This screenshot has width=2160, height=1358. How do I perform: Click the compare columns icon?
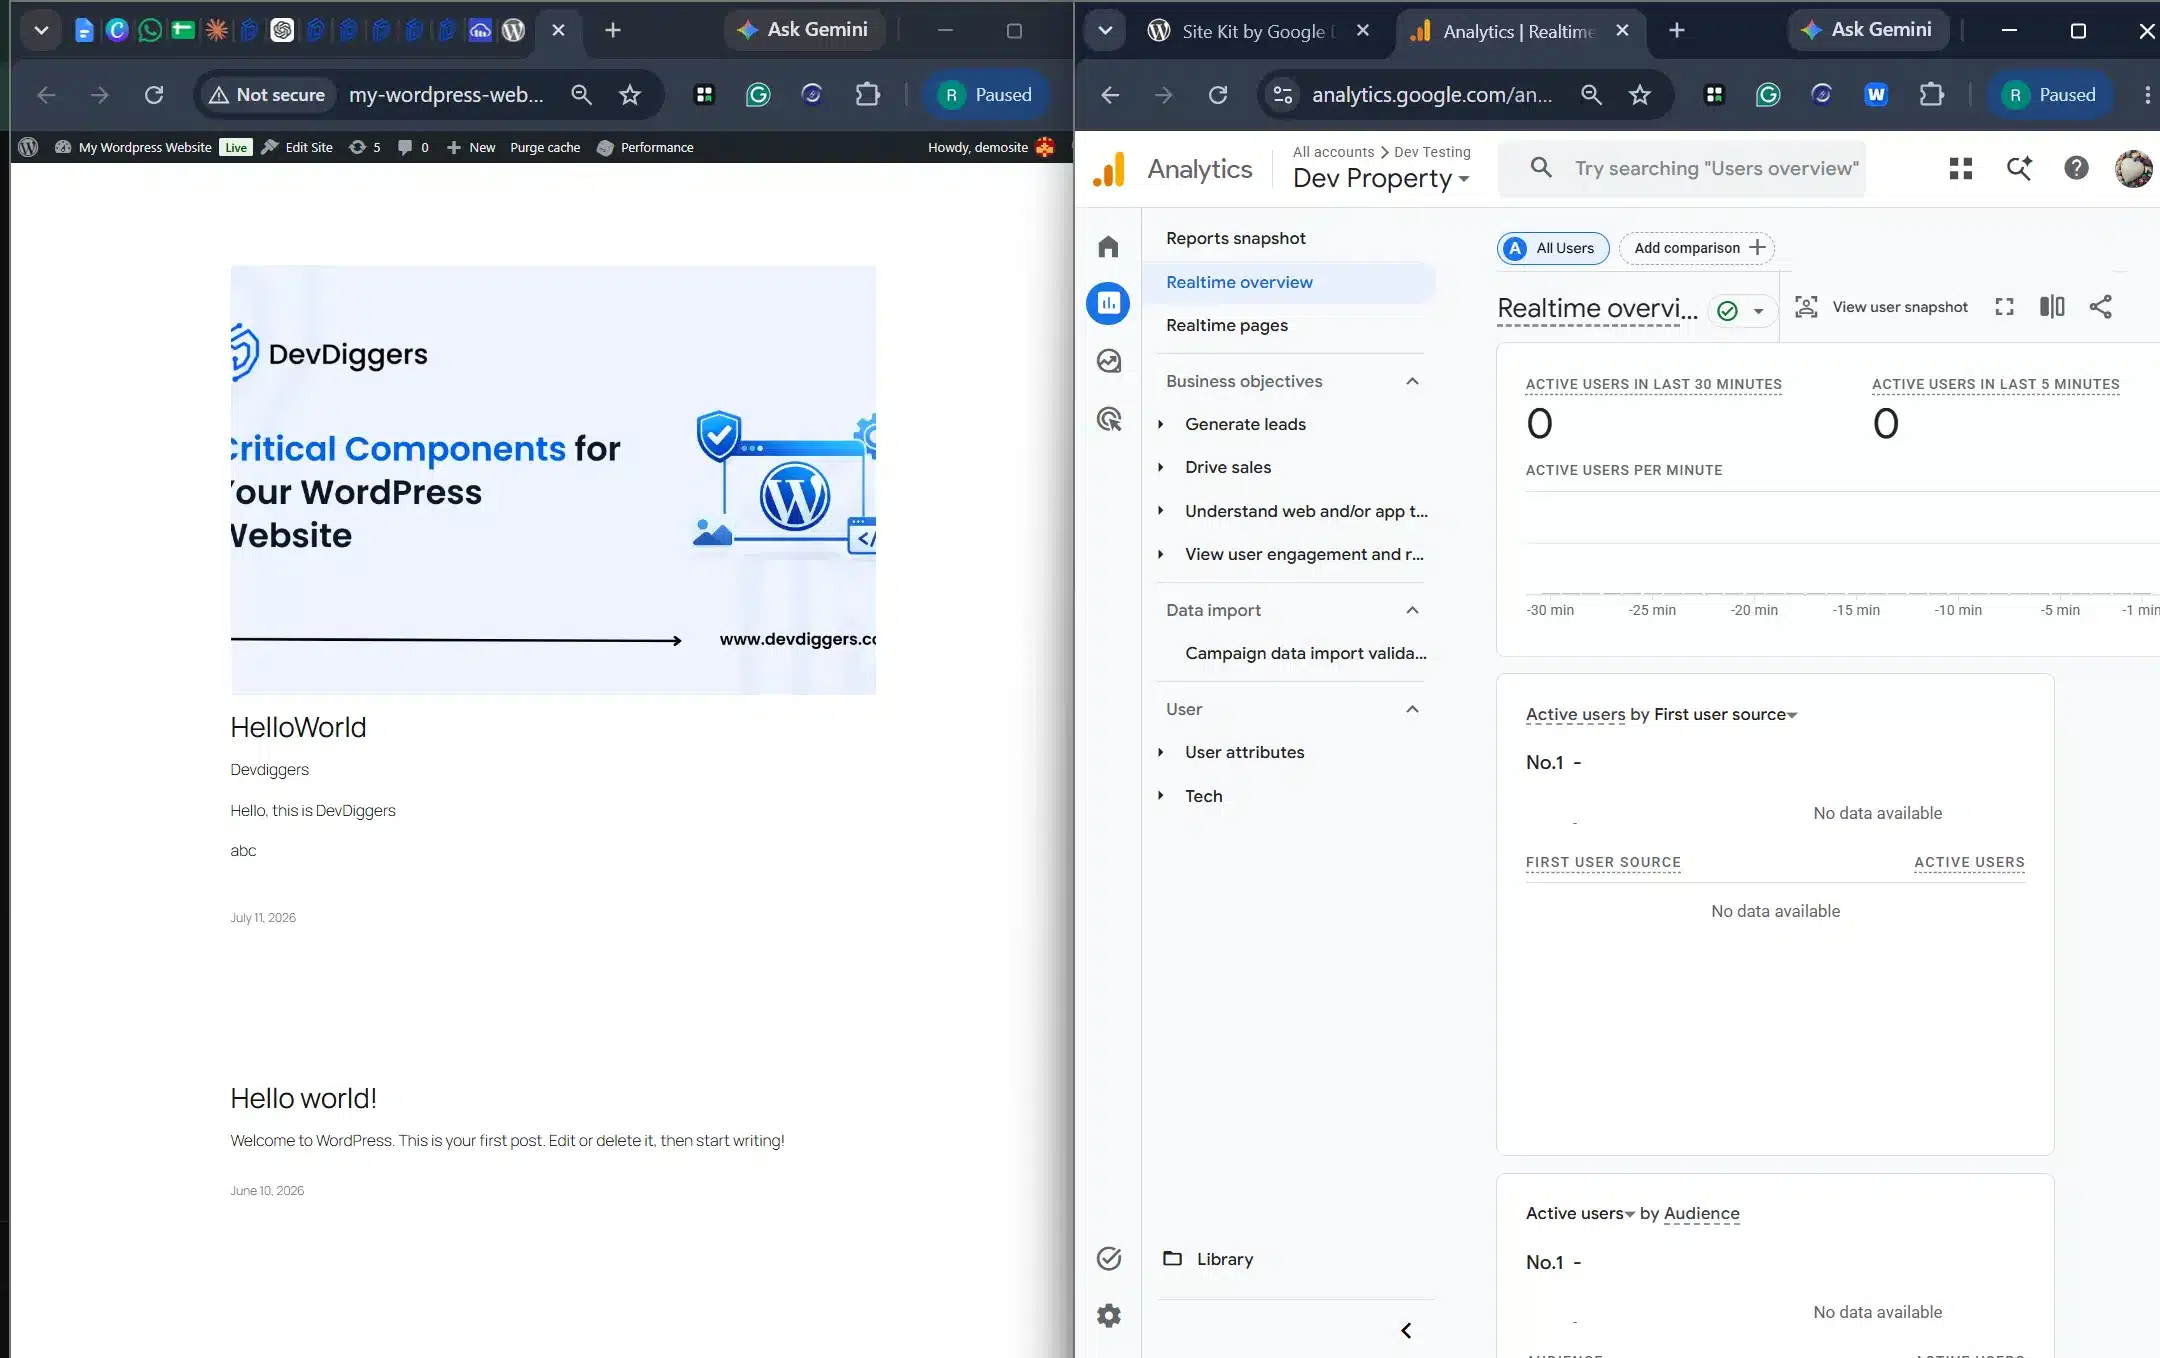2052,307
